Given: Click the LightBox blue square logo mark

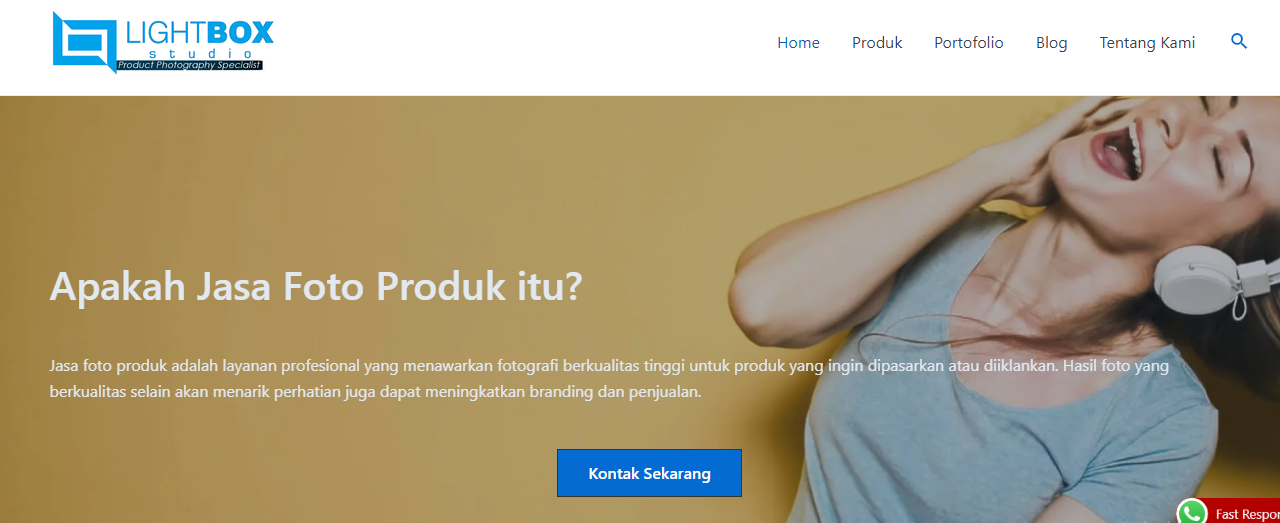Looking at the screenshot, I should (84, 42).
